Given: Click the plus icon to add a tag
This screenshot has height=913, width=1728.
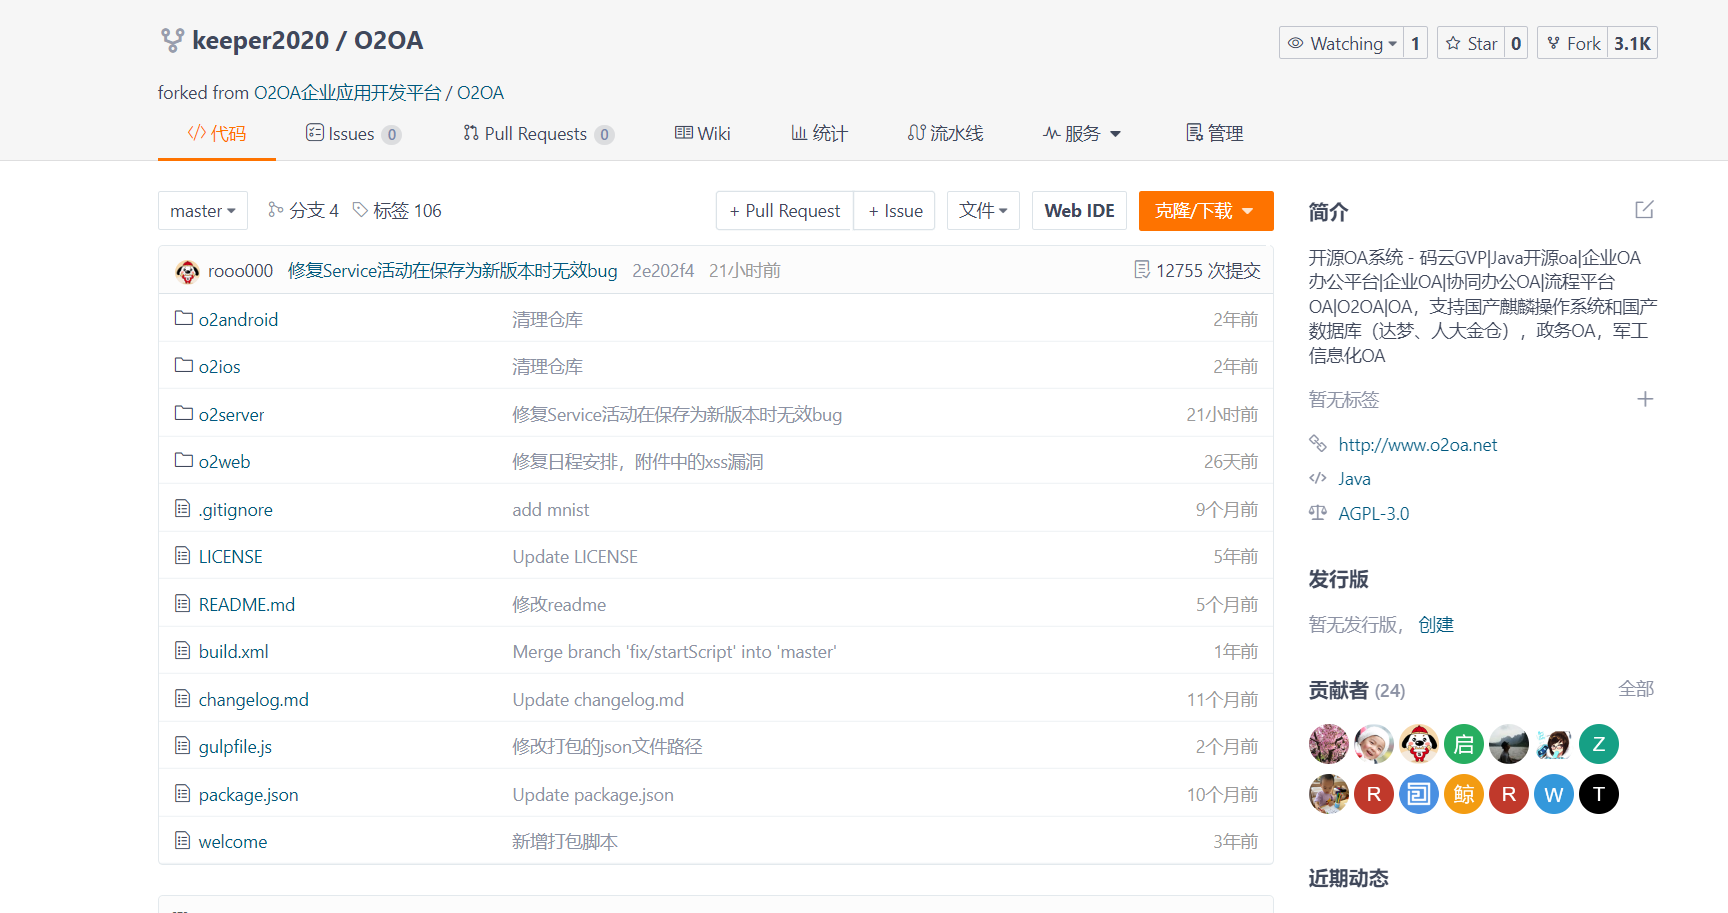Looking at the screenshot, I should (x=1644, y=400).
